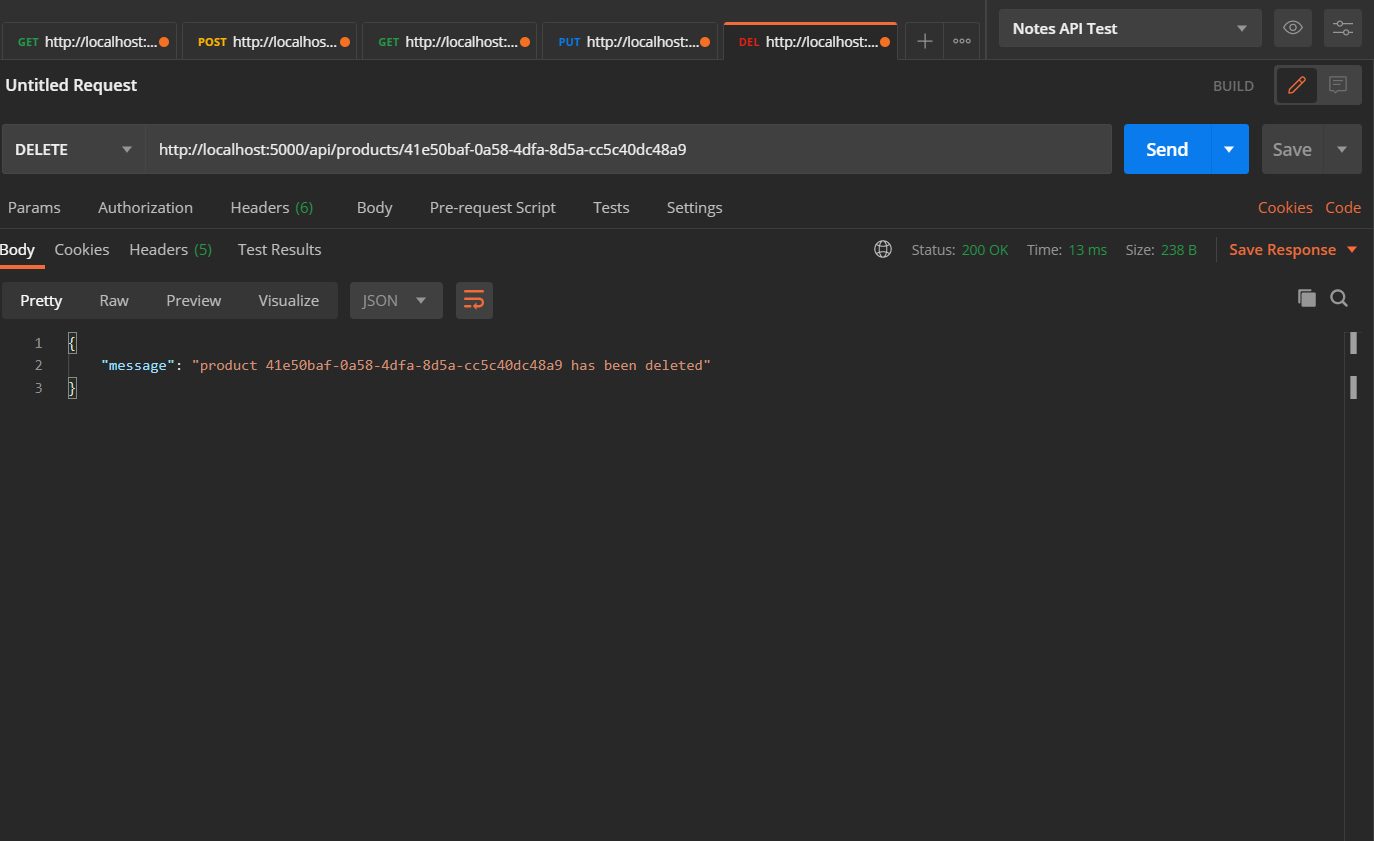Open the orange Cookies link beside Code
The image size is (1374, 841).
point(1285,208)
